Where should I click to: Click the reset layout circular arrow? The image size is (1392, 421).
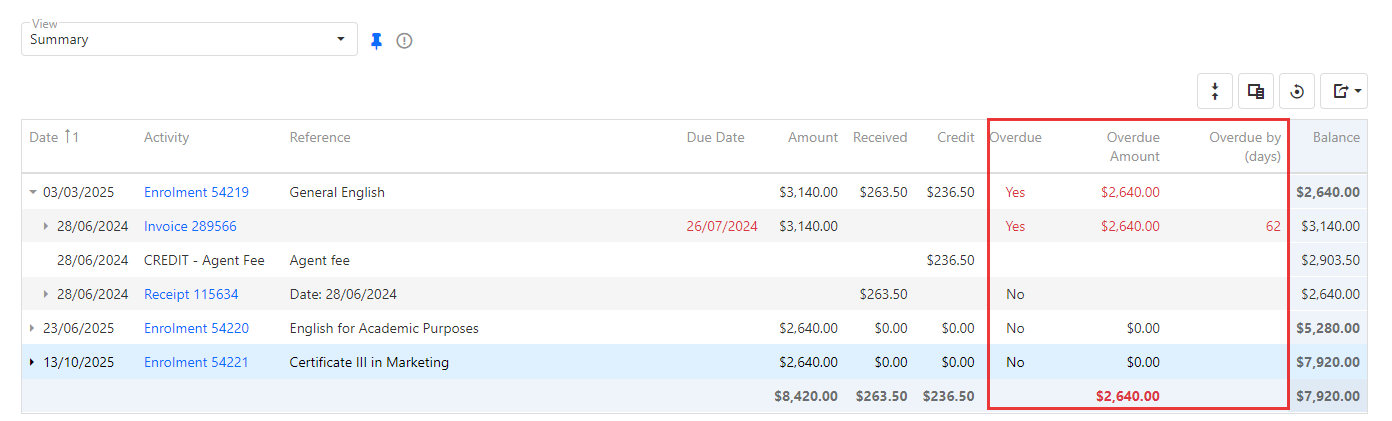(x=1297, y=91)
